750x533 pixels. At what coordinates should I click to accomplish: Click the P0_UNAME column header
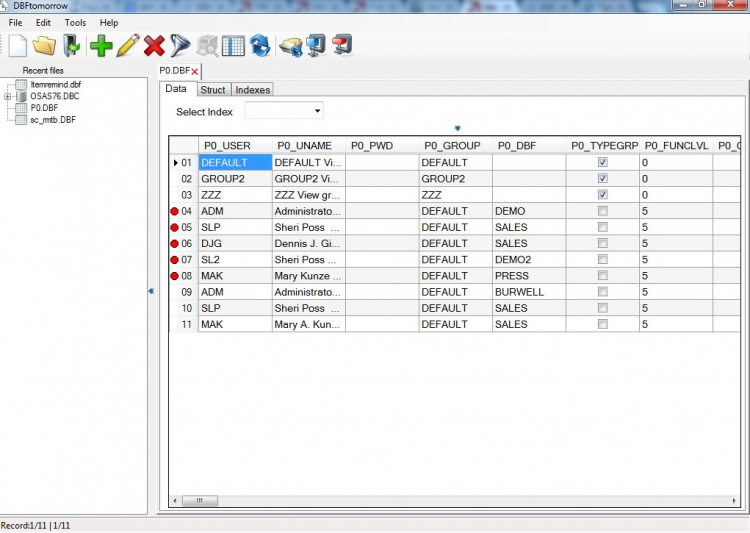[x=305, y=146]
